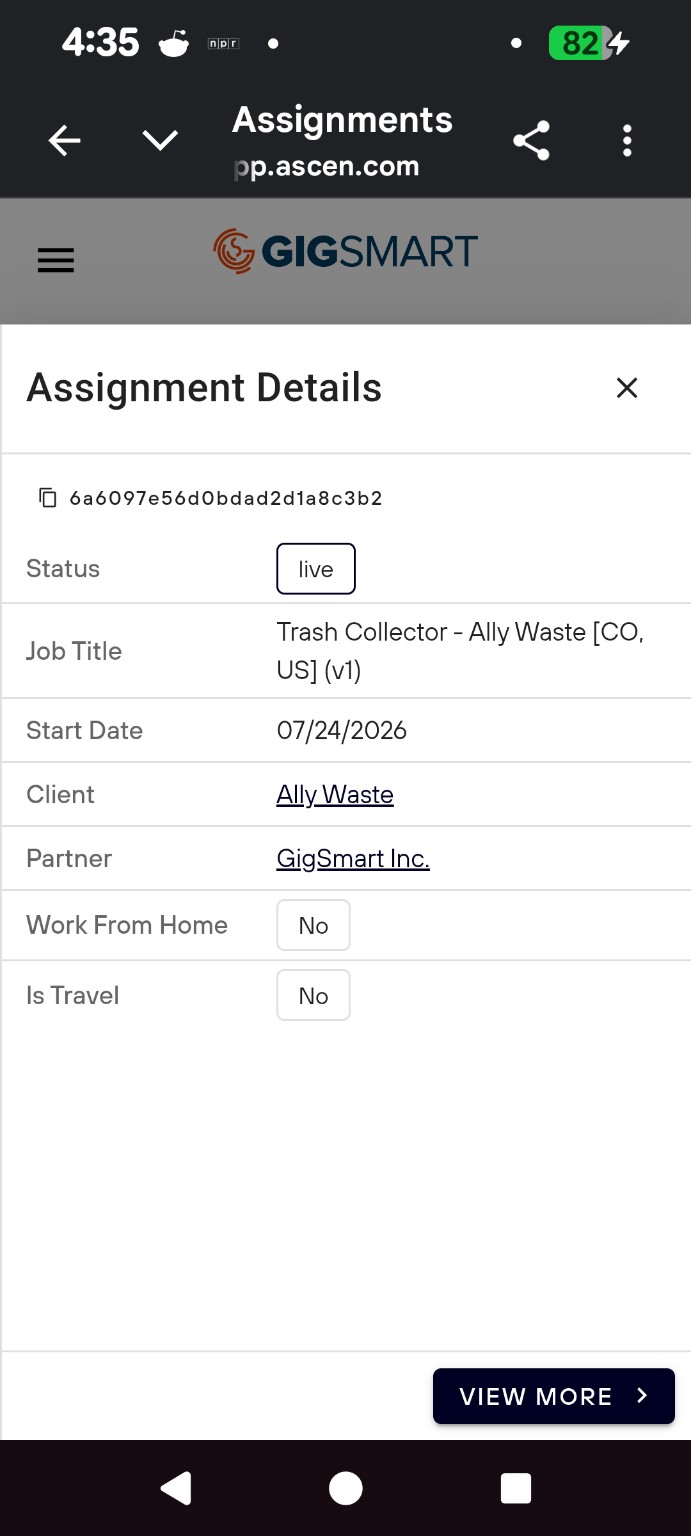Go back with the browser arrow
The image size is (691, 1536).
(65, 141)
